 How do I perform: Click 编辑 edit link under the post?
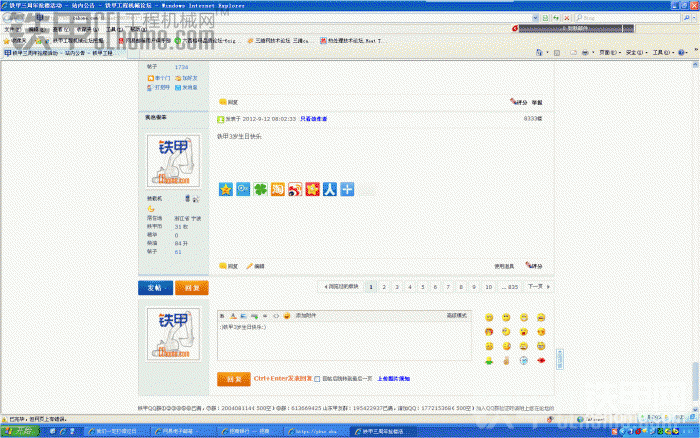point(258,266)
